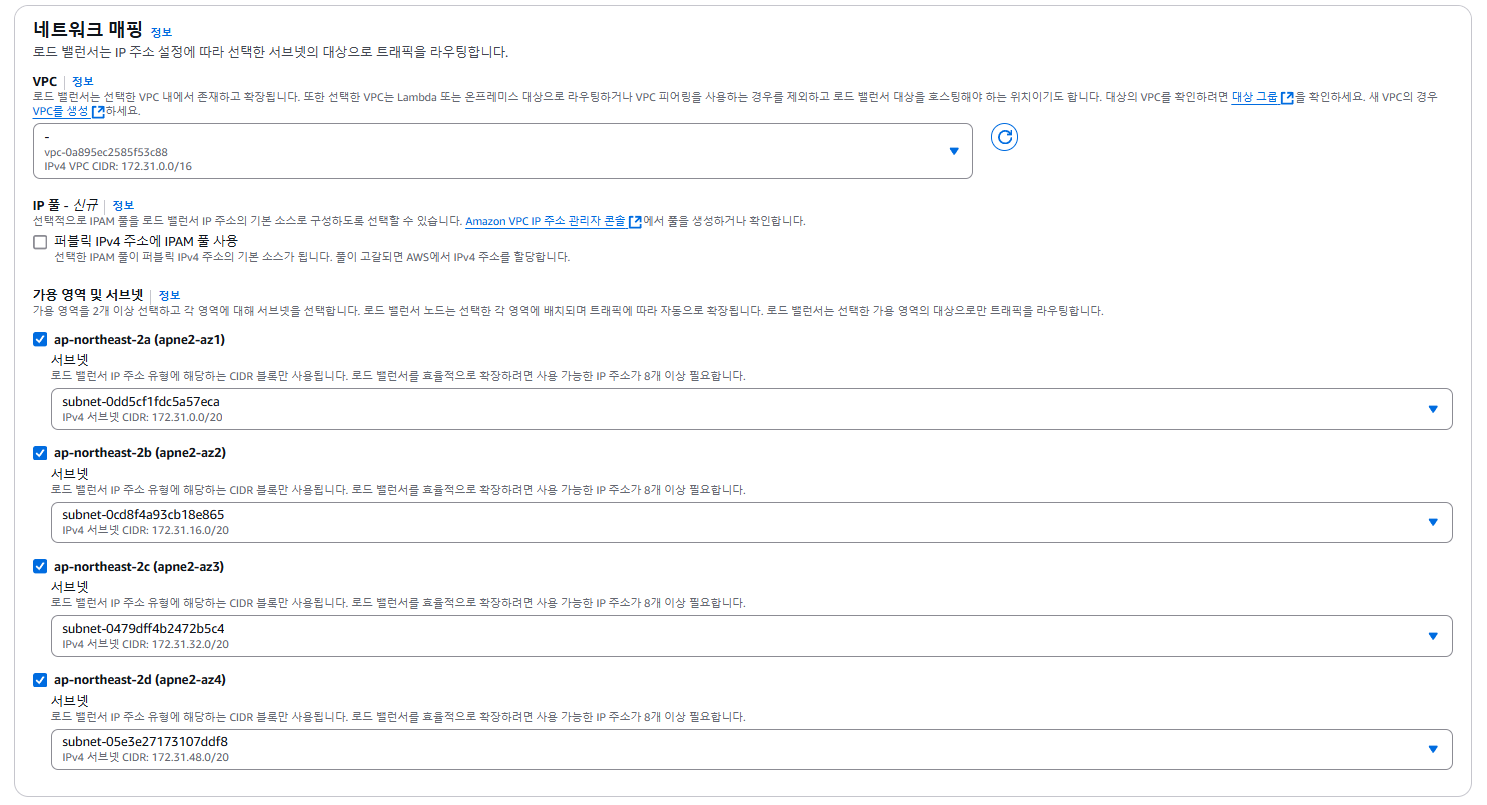Uncheck ap-northeast-2c availability zone
The height and width of the screenshot is (805, 1487).
click(40, 566)
